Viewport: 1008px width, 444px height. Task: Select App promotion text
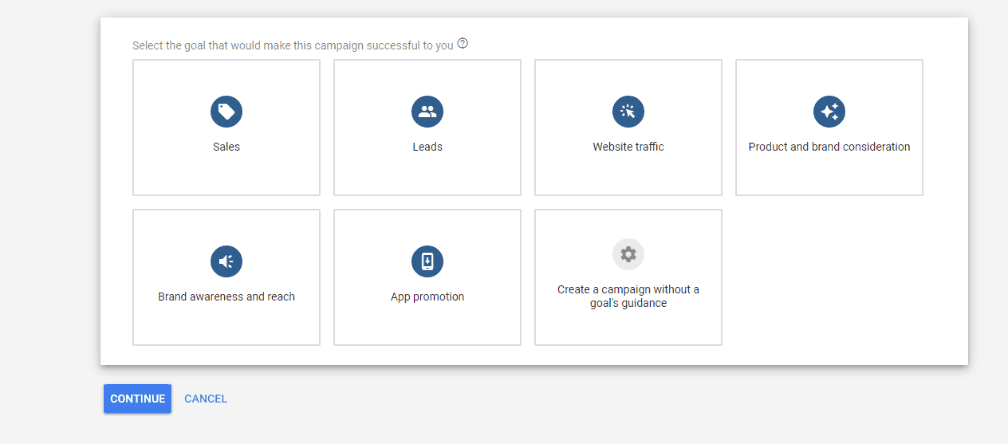[x=428, y=297]
